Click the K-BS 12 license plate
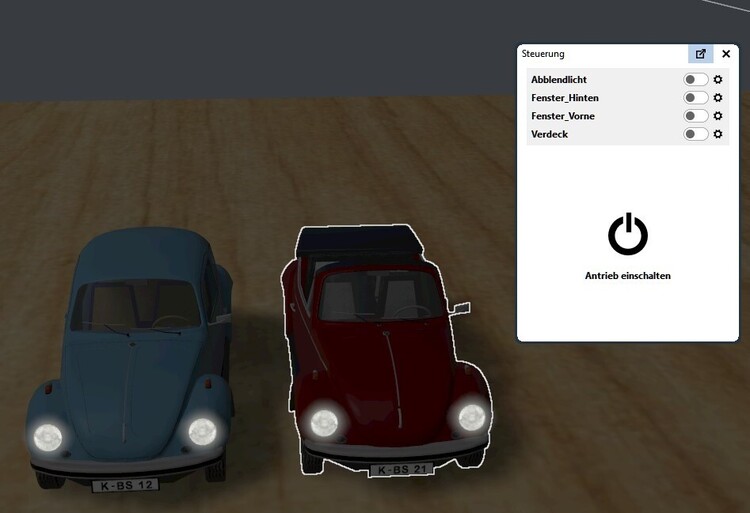 click(x=125, y=485)
